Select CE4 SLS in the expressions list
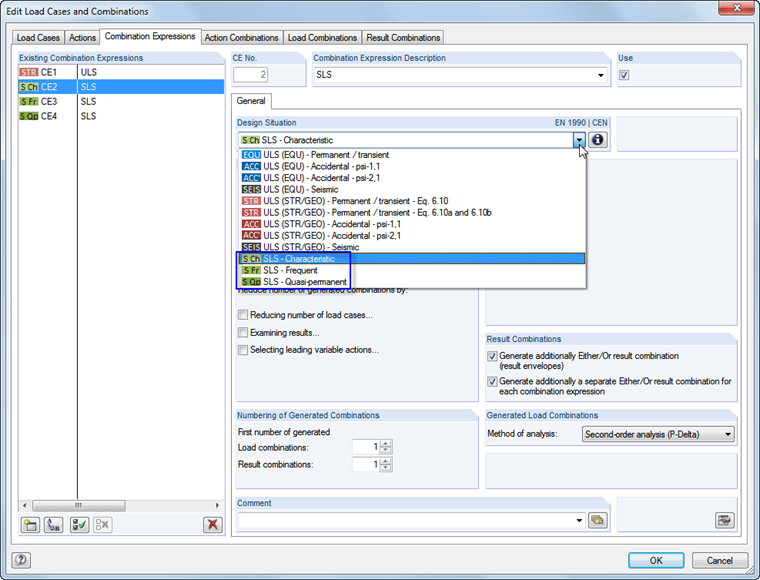760x580 pixels. coord(121,116)
